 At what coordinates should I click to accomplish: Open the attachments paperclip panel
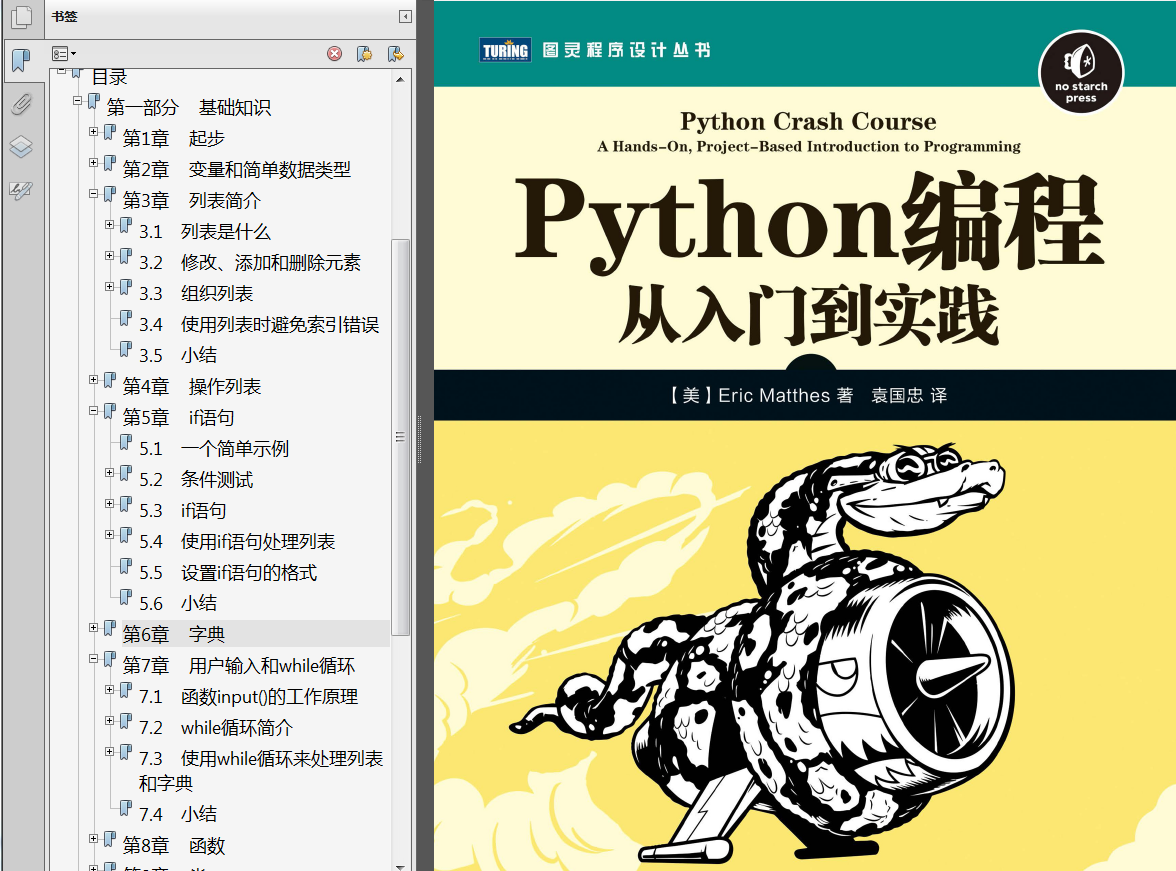point(22,104)
